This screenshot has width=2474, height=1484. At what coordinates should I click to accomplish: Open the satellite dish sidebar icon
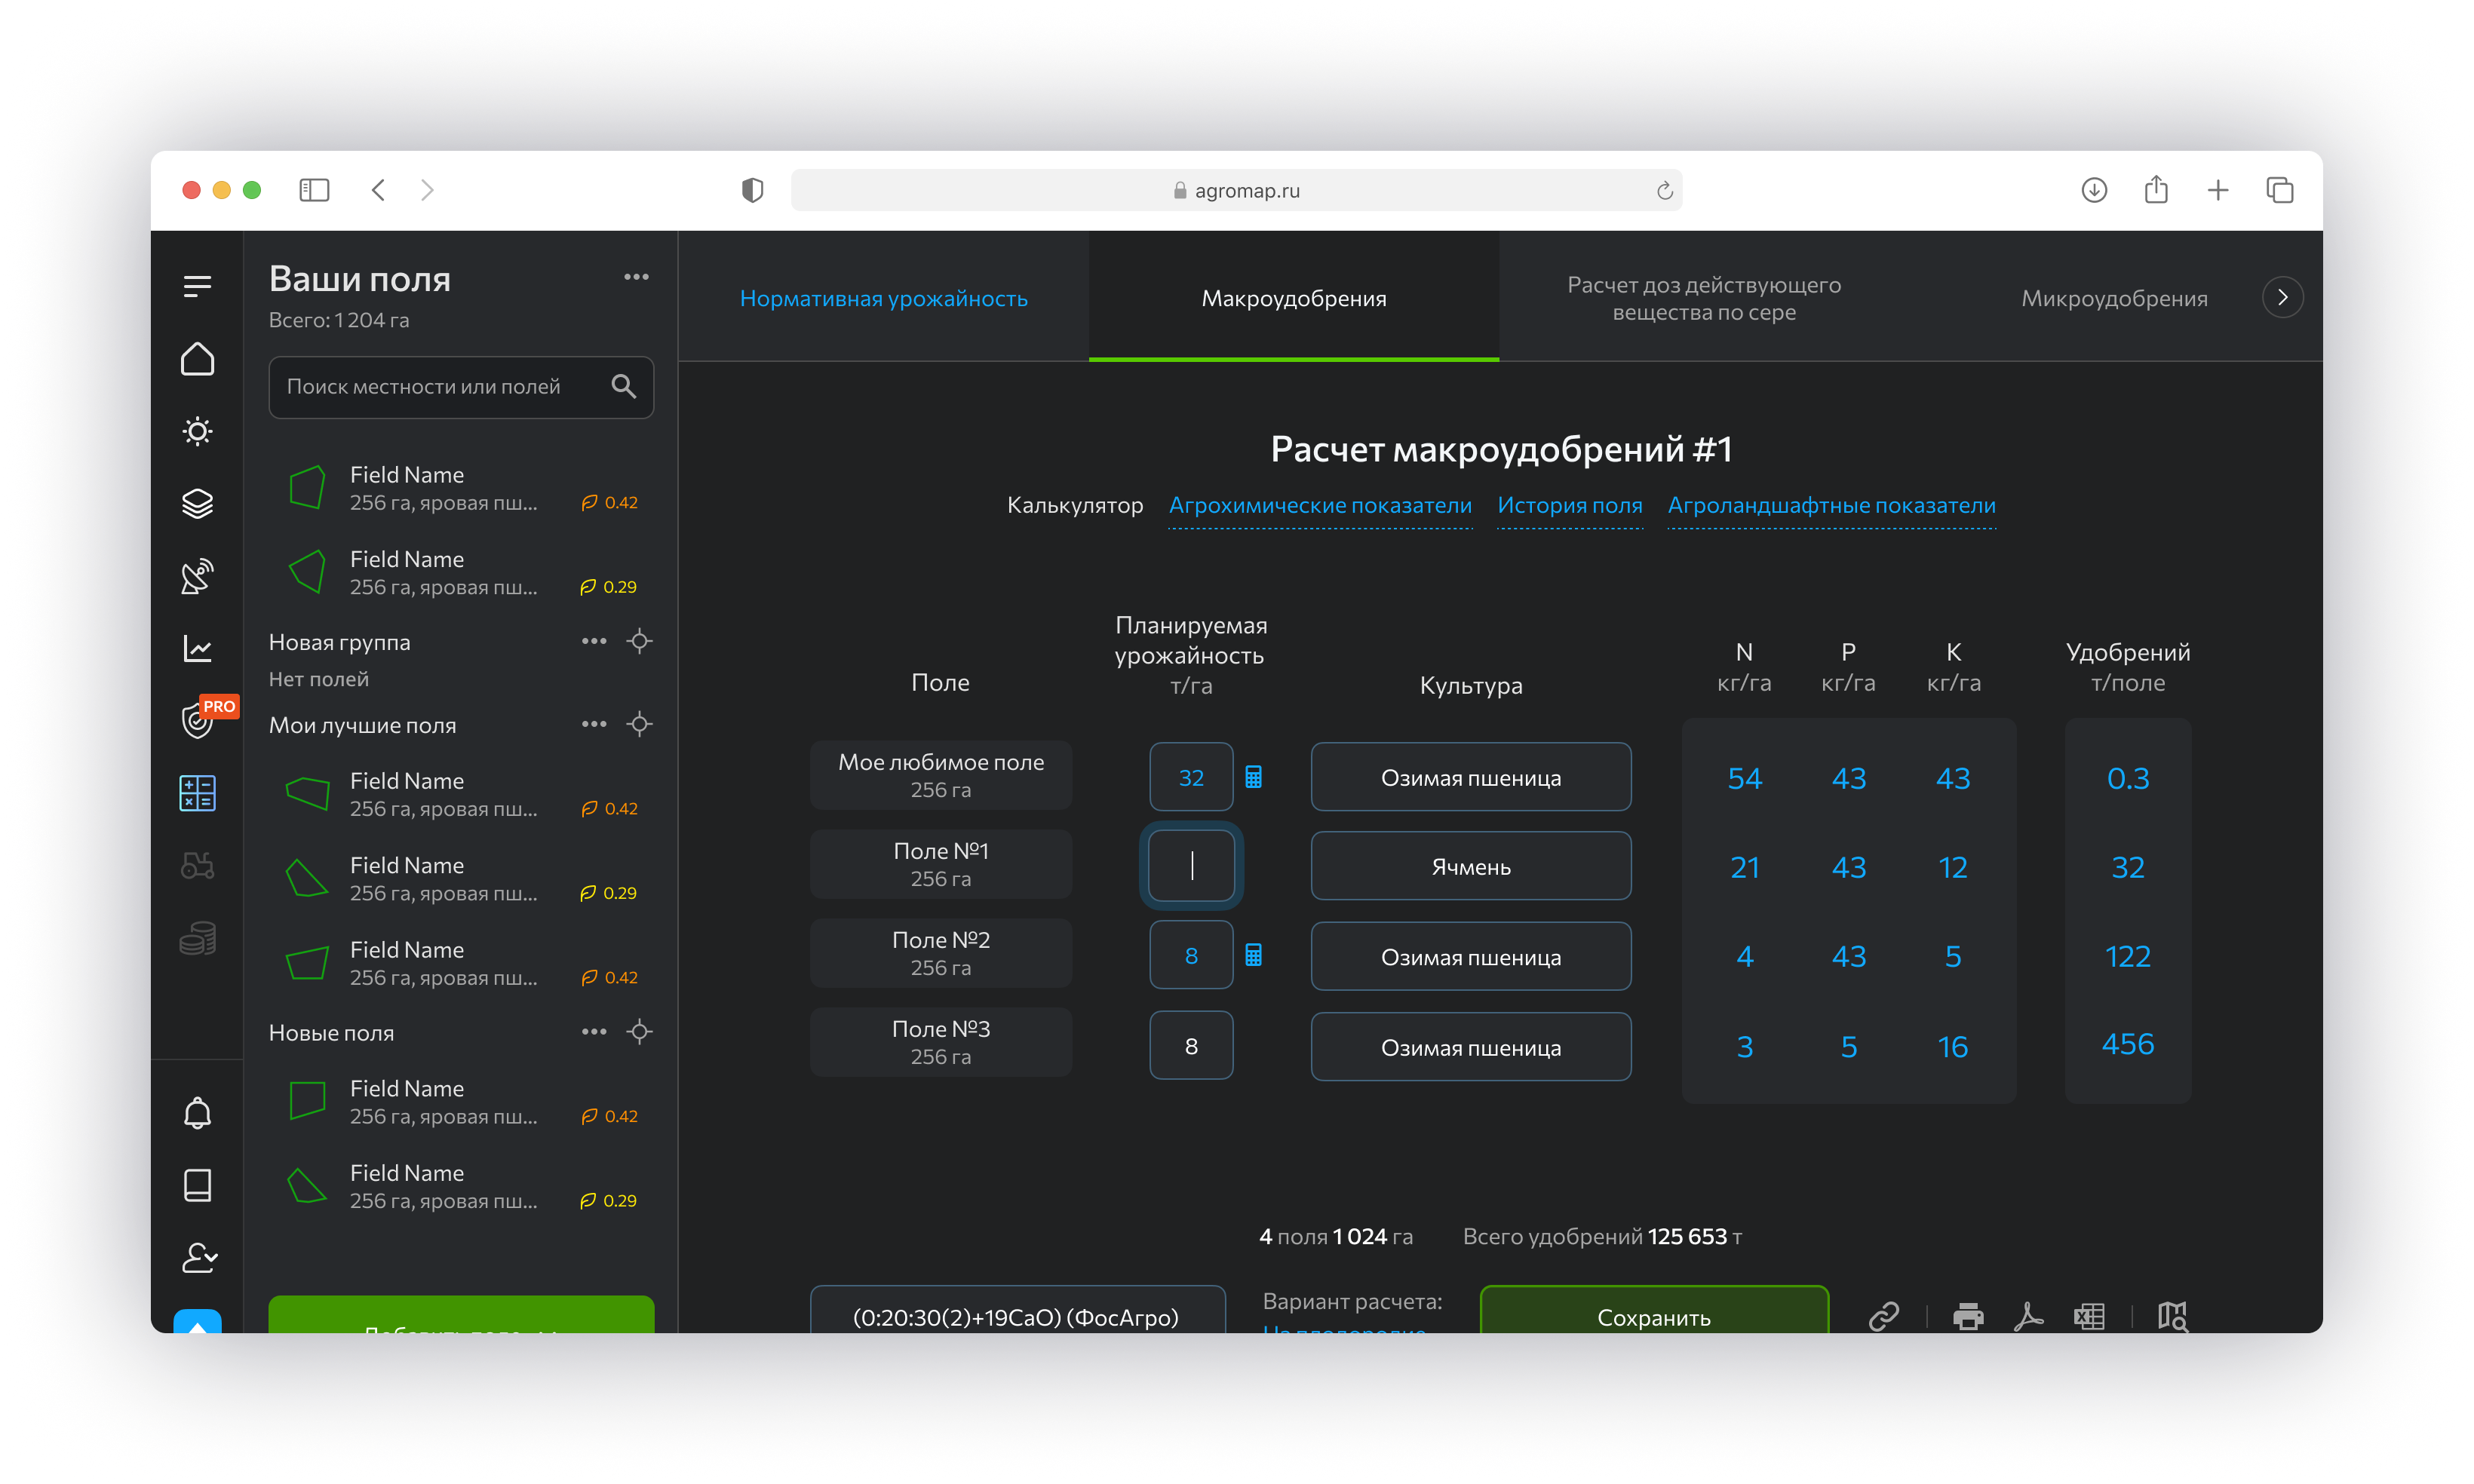coord(197,576)
